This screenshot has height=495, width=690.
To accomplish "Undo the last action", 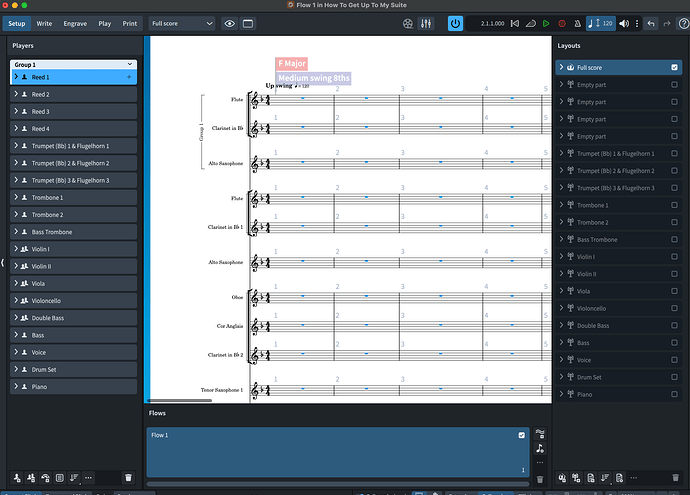I will (651, 24).
